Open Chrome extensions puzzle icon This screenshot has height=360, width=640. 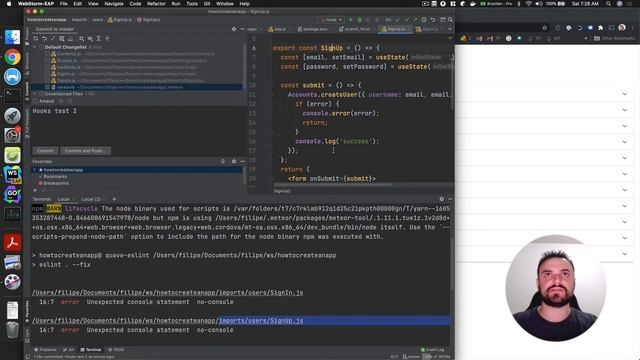click(600, 28)
